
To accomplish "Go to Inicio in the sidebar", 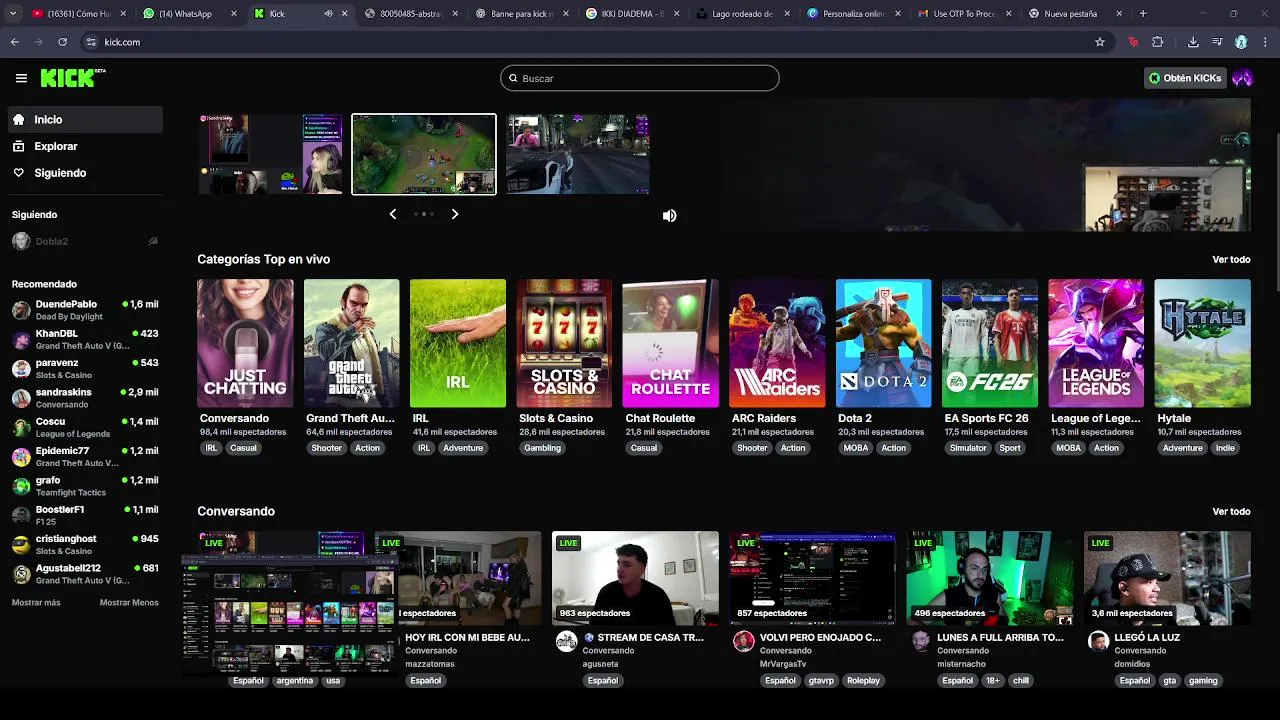I will [85, 119].
